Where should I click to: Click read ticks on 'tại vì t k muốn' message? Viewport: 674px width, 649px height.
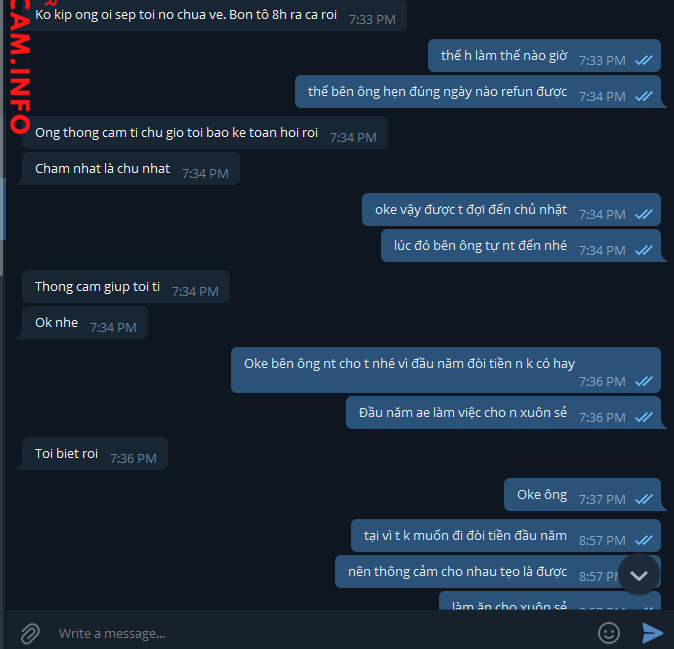point(644,540)
